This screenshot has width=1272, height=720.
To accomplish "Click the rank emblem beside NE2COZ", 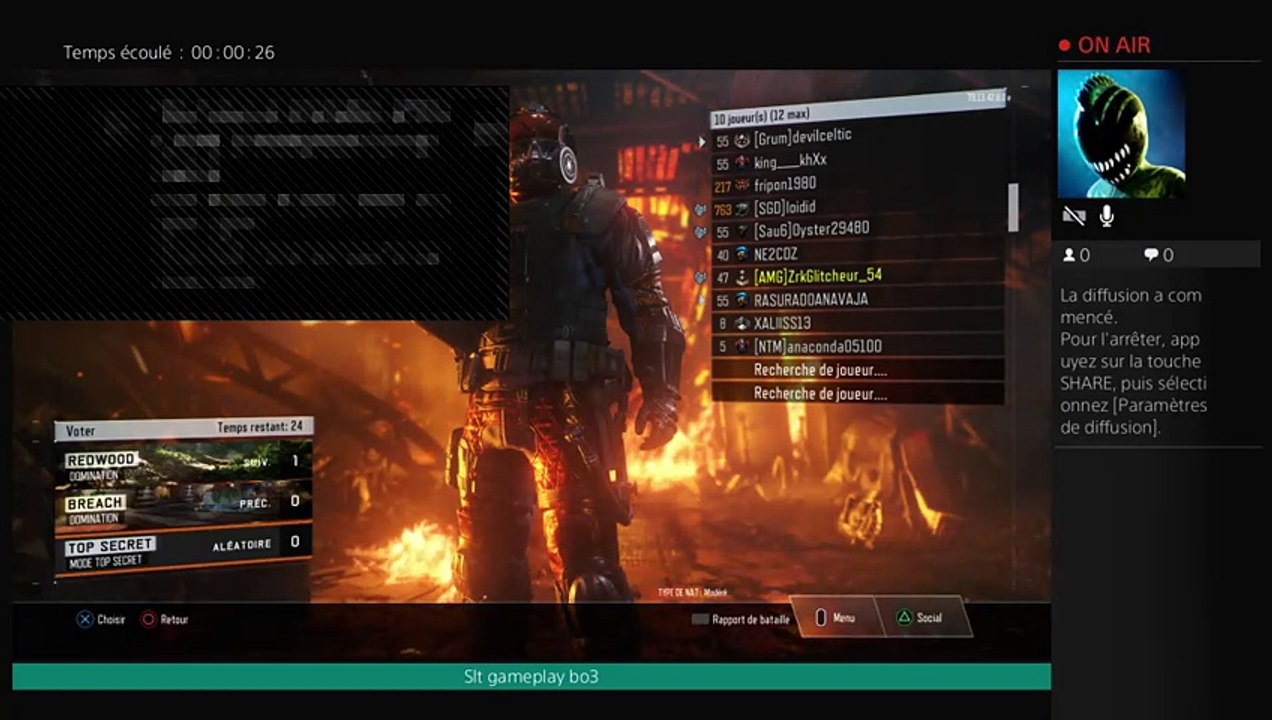I will click(x=742, y=254).
